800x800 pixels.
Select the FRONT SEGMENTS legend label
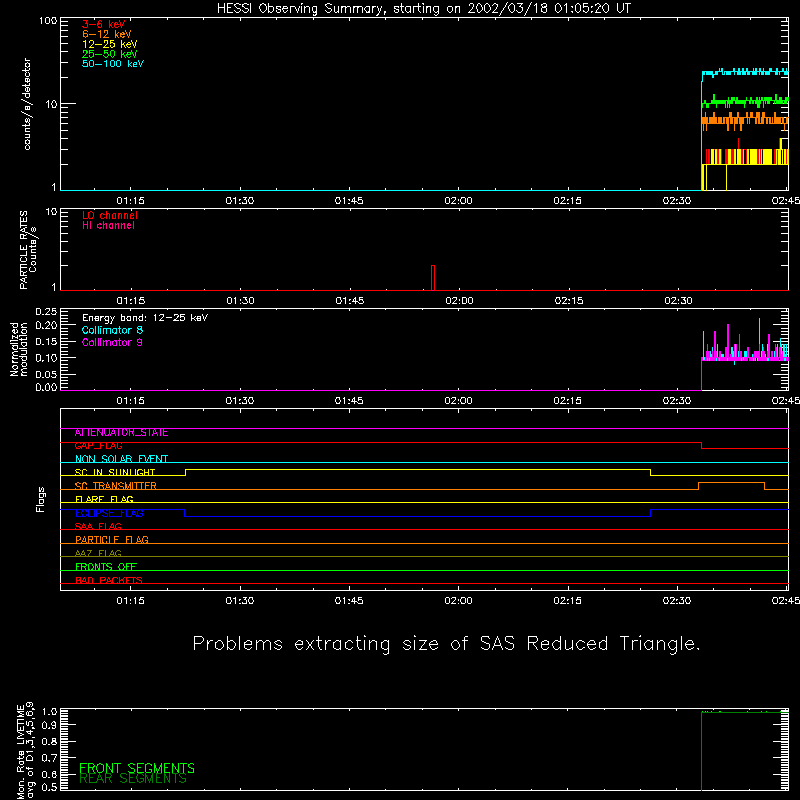(137, 768)
